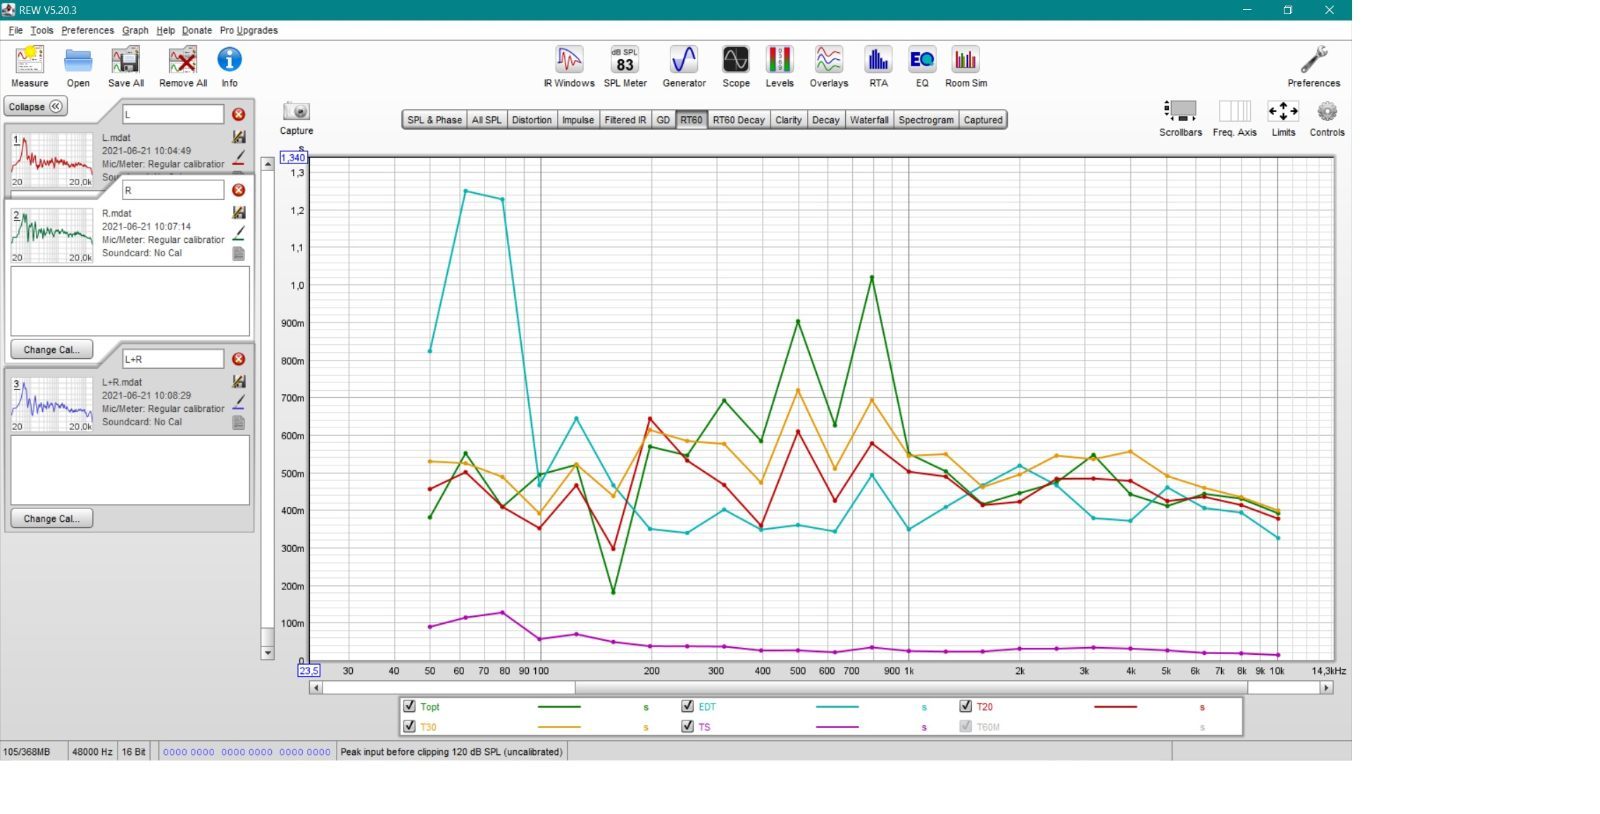Toggle graph Scrollbars icon
The image size is (1600, 814).
(1181, 111)
